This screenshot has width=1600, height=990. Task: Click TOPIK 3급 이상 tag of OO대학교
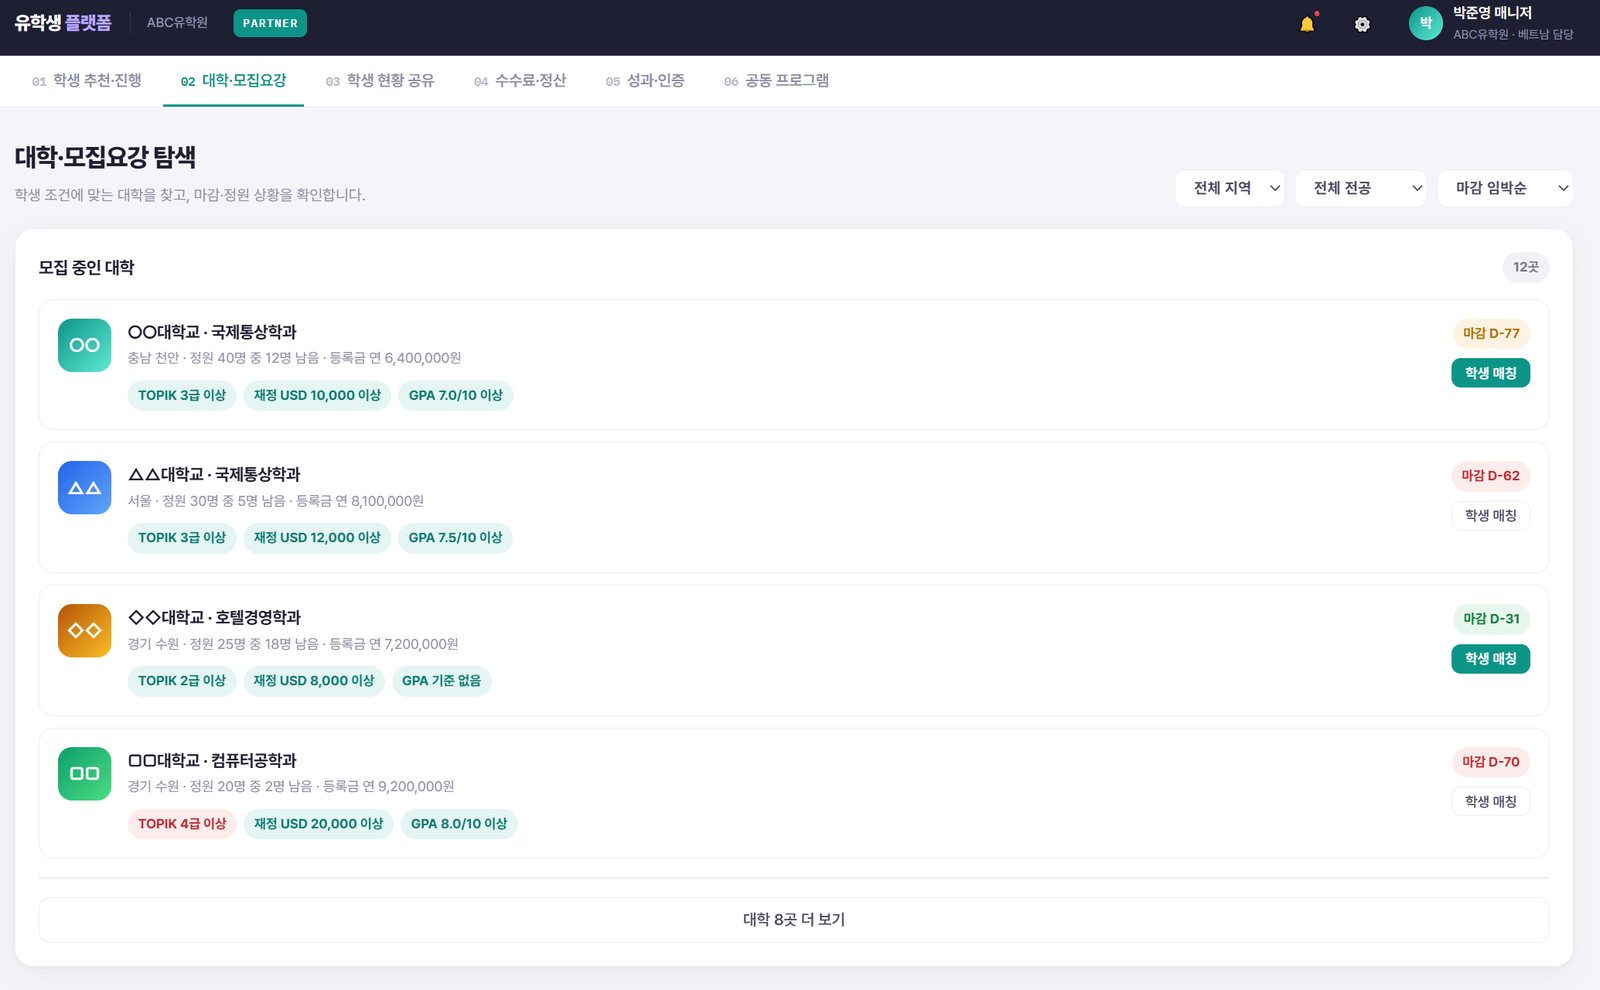[182, 396]
